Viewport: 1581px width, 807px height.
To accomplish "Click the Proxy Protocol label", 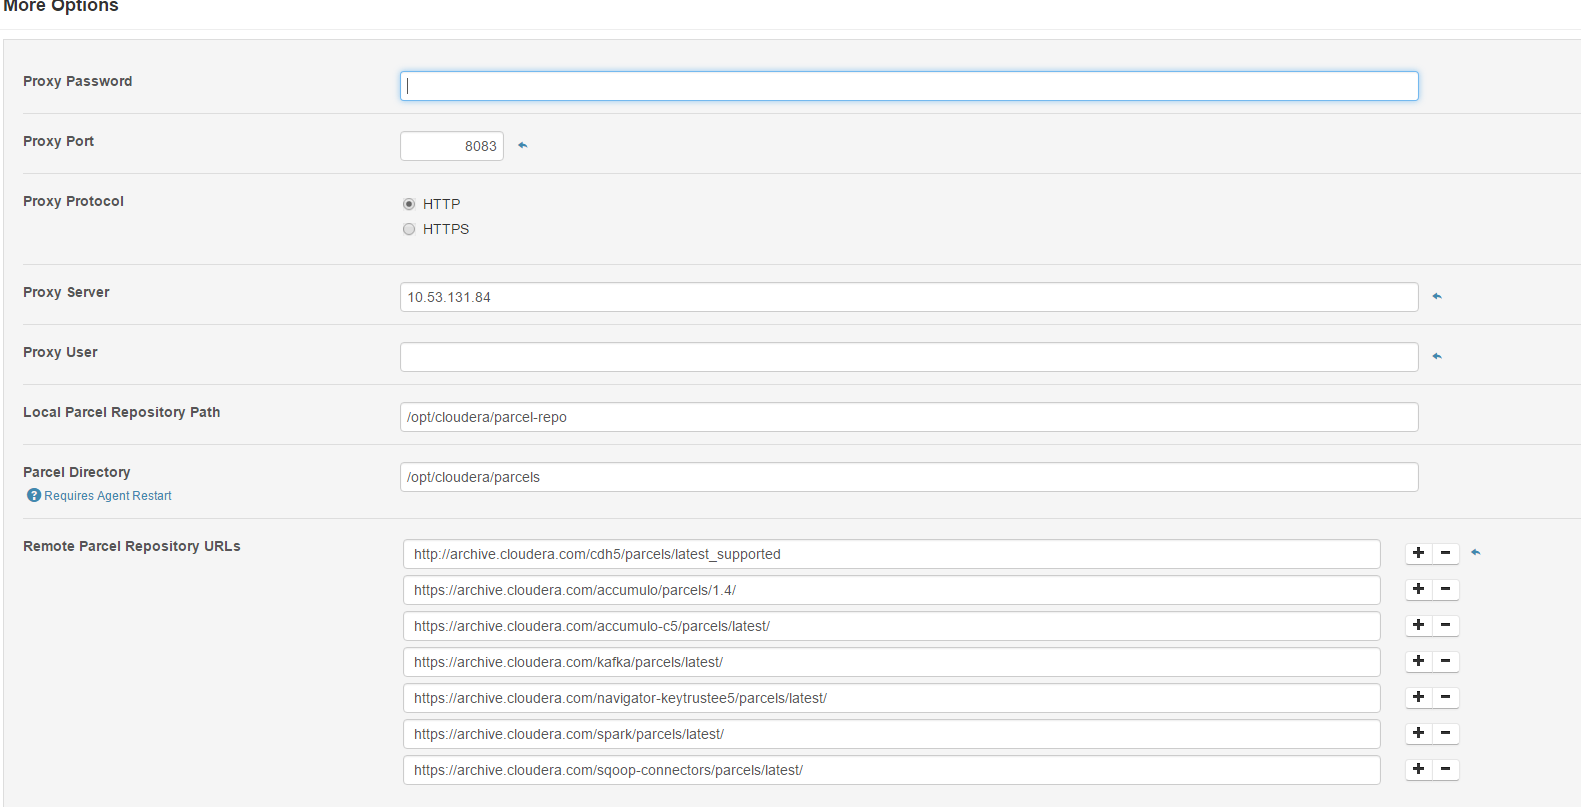I will click(x=74, y=201).
